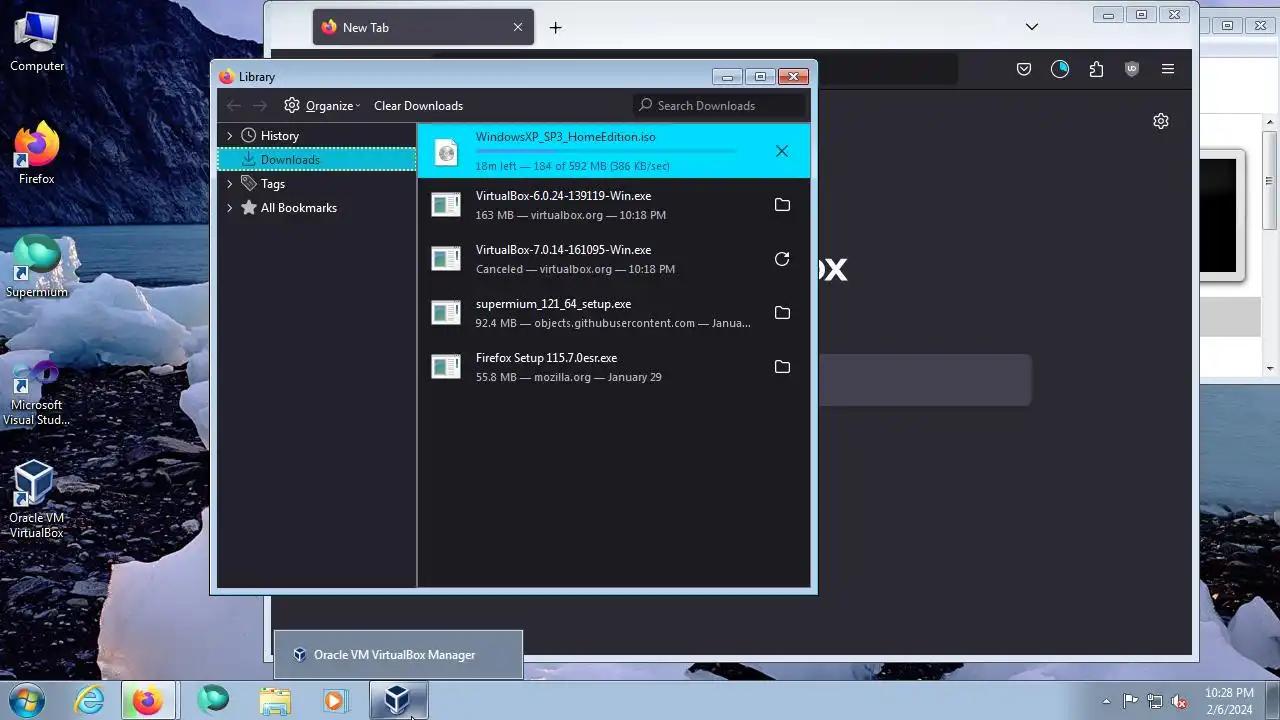Open Firefox Pocket save icon
The image size is (1280, 720).
click(1024, 69)
